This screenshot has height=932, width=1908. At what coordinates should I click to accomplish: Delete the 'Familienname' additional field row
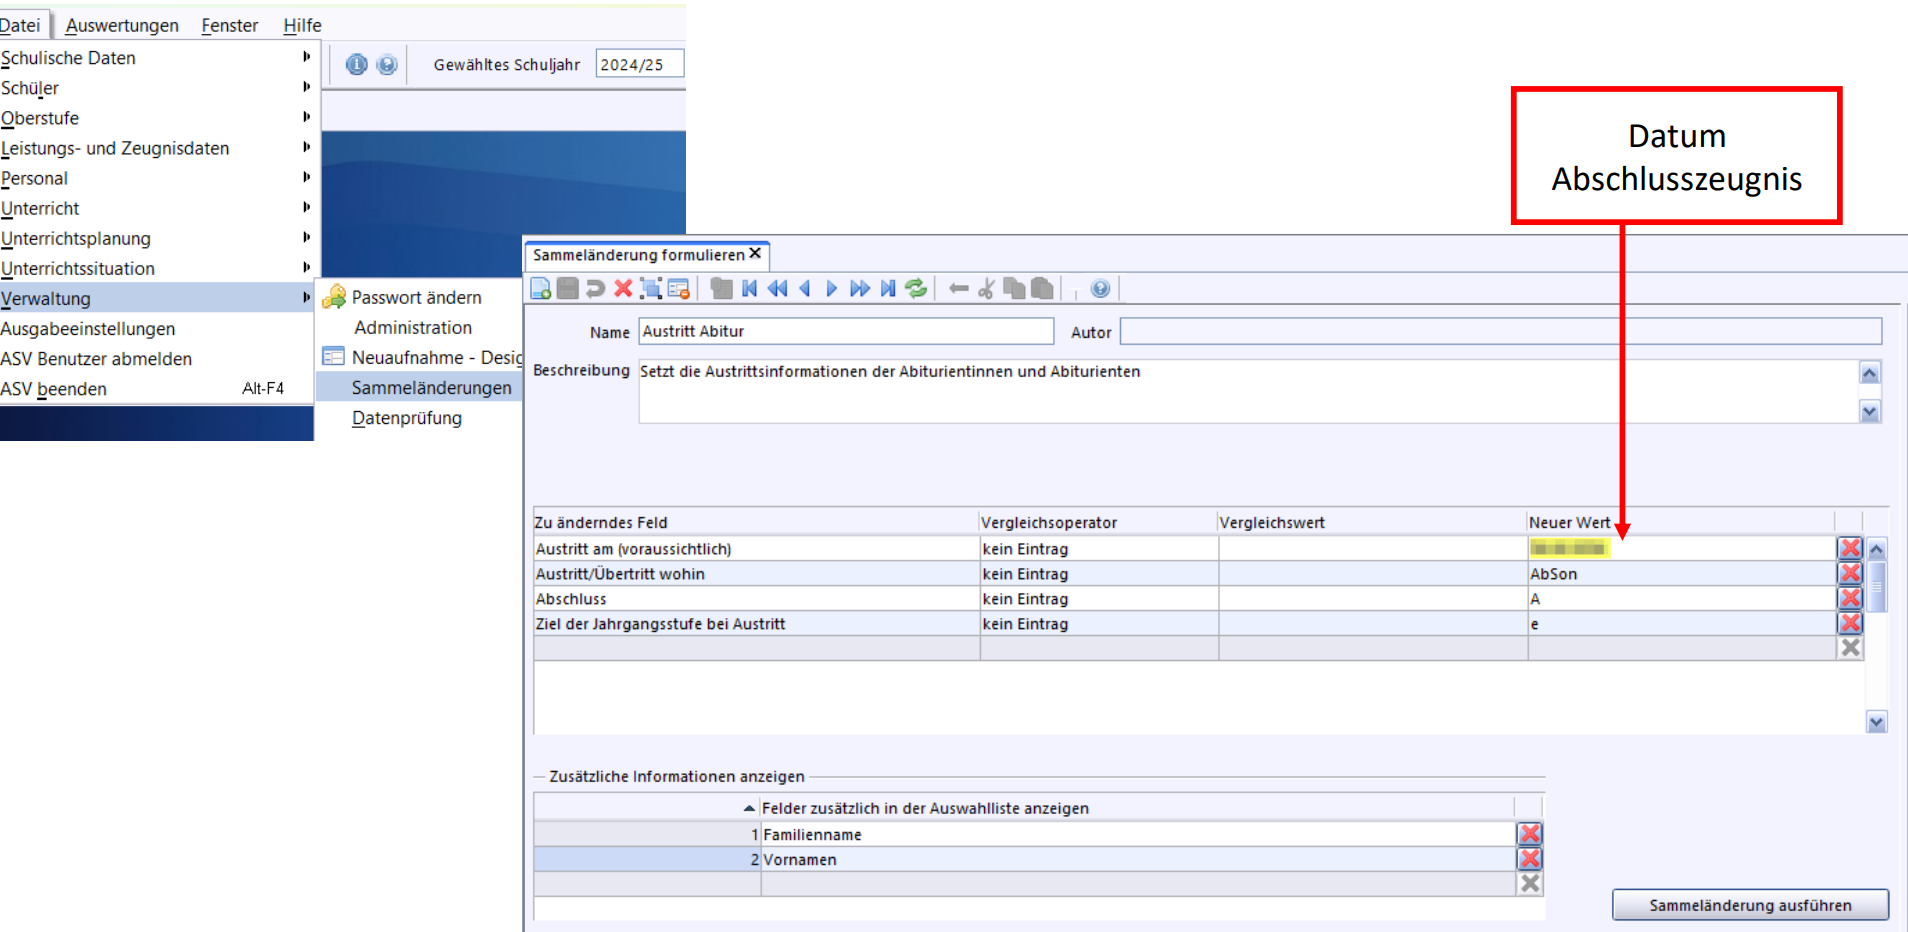tap(1529, 834)
